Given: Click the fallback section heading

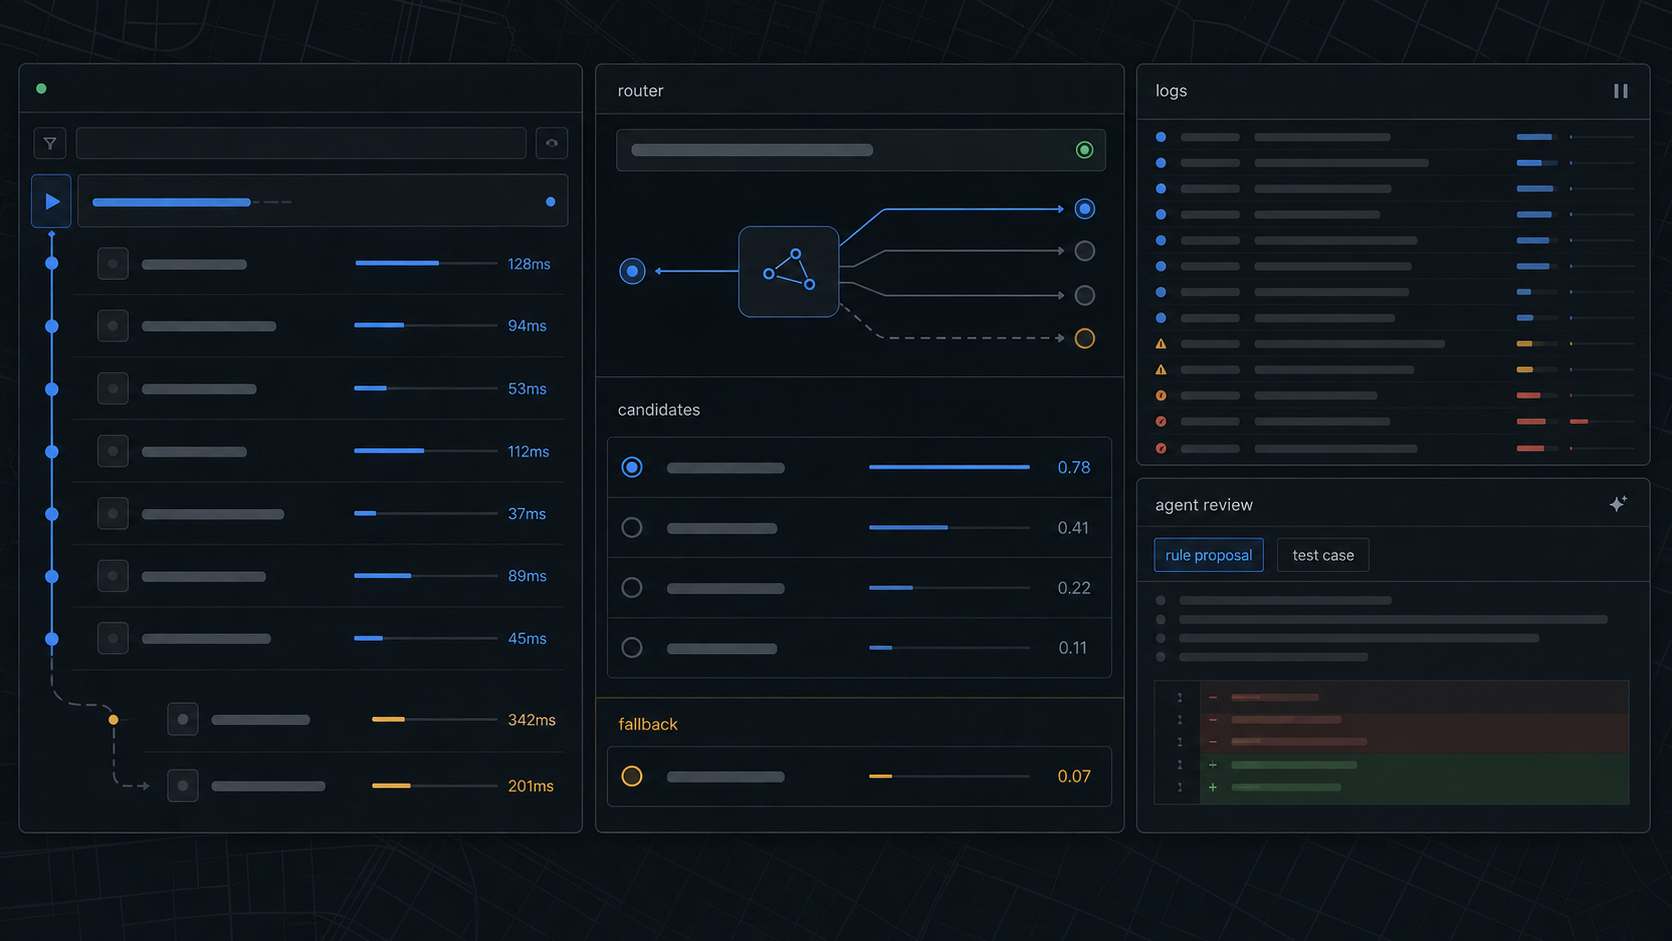Looking at the screenshot, I should 648,724.
